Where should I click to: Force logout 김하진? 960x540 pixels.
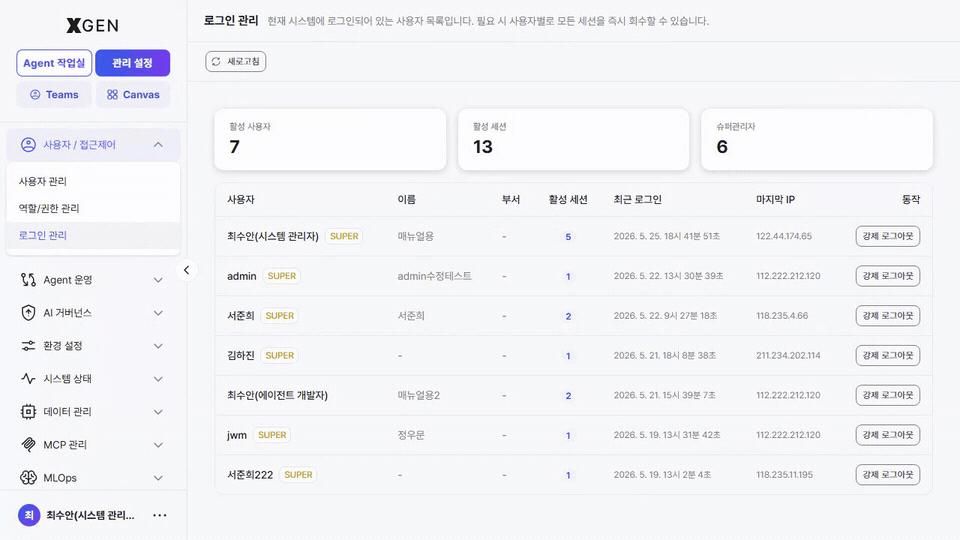click(888, 355)
